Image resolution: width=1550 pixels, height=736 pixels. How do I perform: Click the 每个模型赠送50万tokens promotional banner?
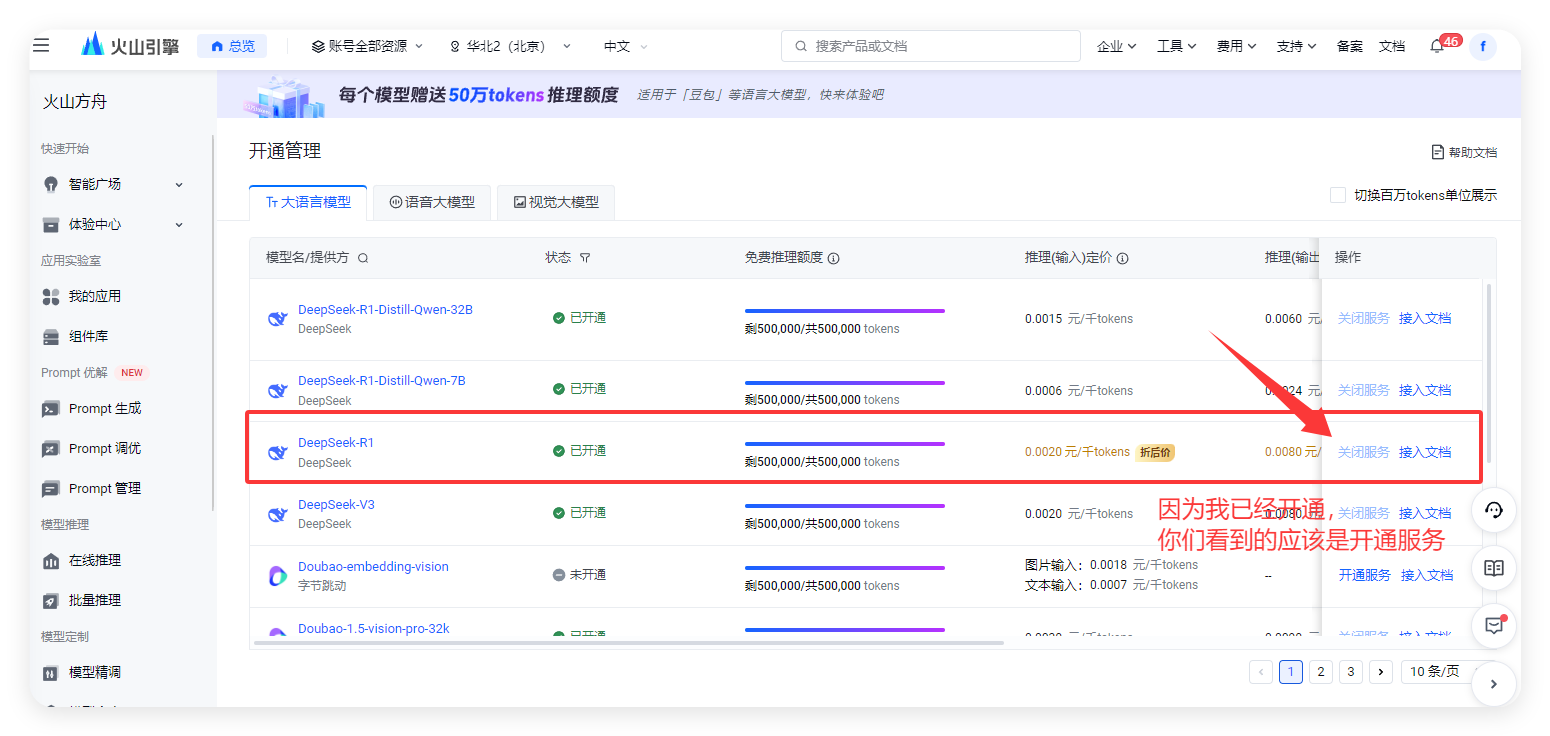(869, 94)
